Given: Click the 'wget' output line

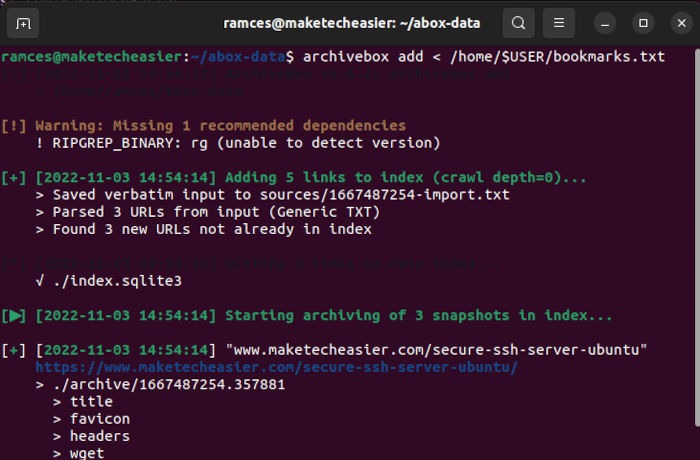Looking at the screenshot, I should pyautogui.click(x=79, y=453).
